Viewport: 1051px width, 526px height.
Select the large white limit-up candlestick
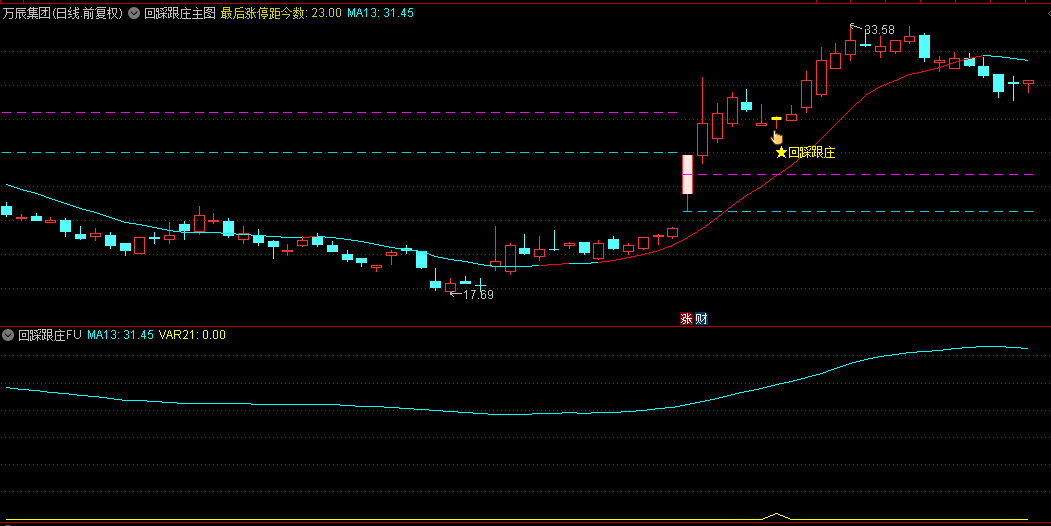click(687, 174)
